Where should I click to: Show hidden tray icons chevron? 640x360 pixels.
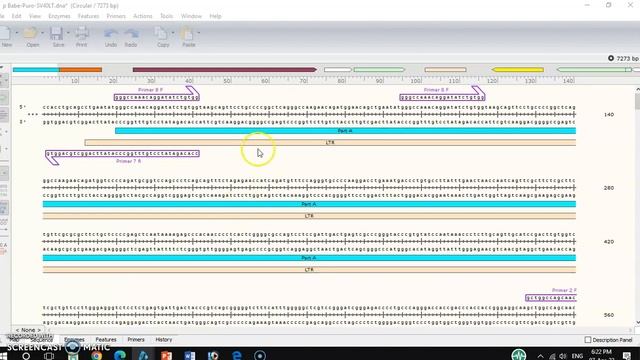[x=540, y=356]
